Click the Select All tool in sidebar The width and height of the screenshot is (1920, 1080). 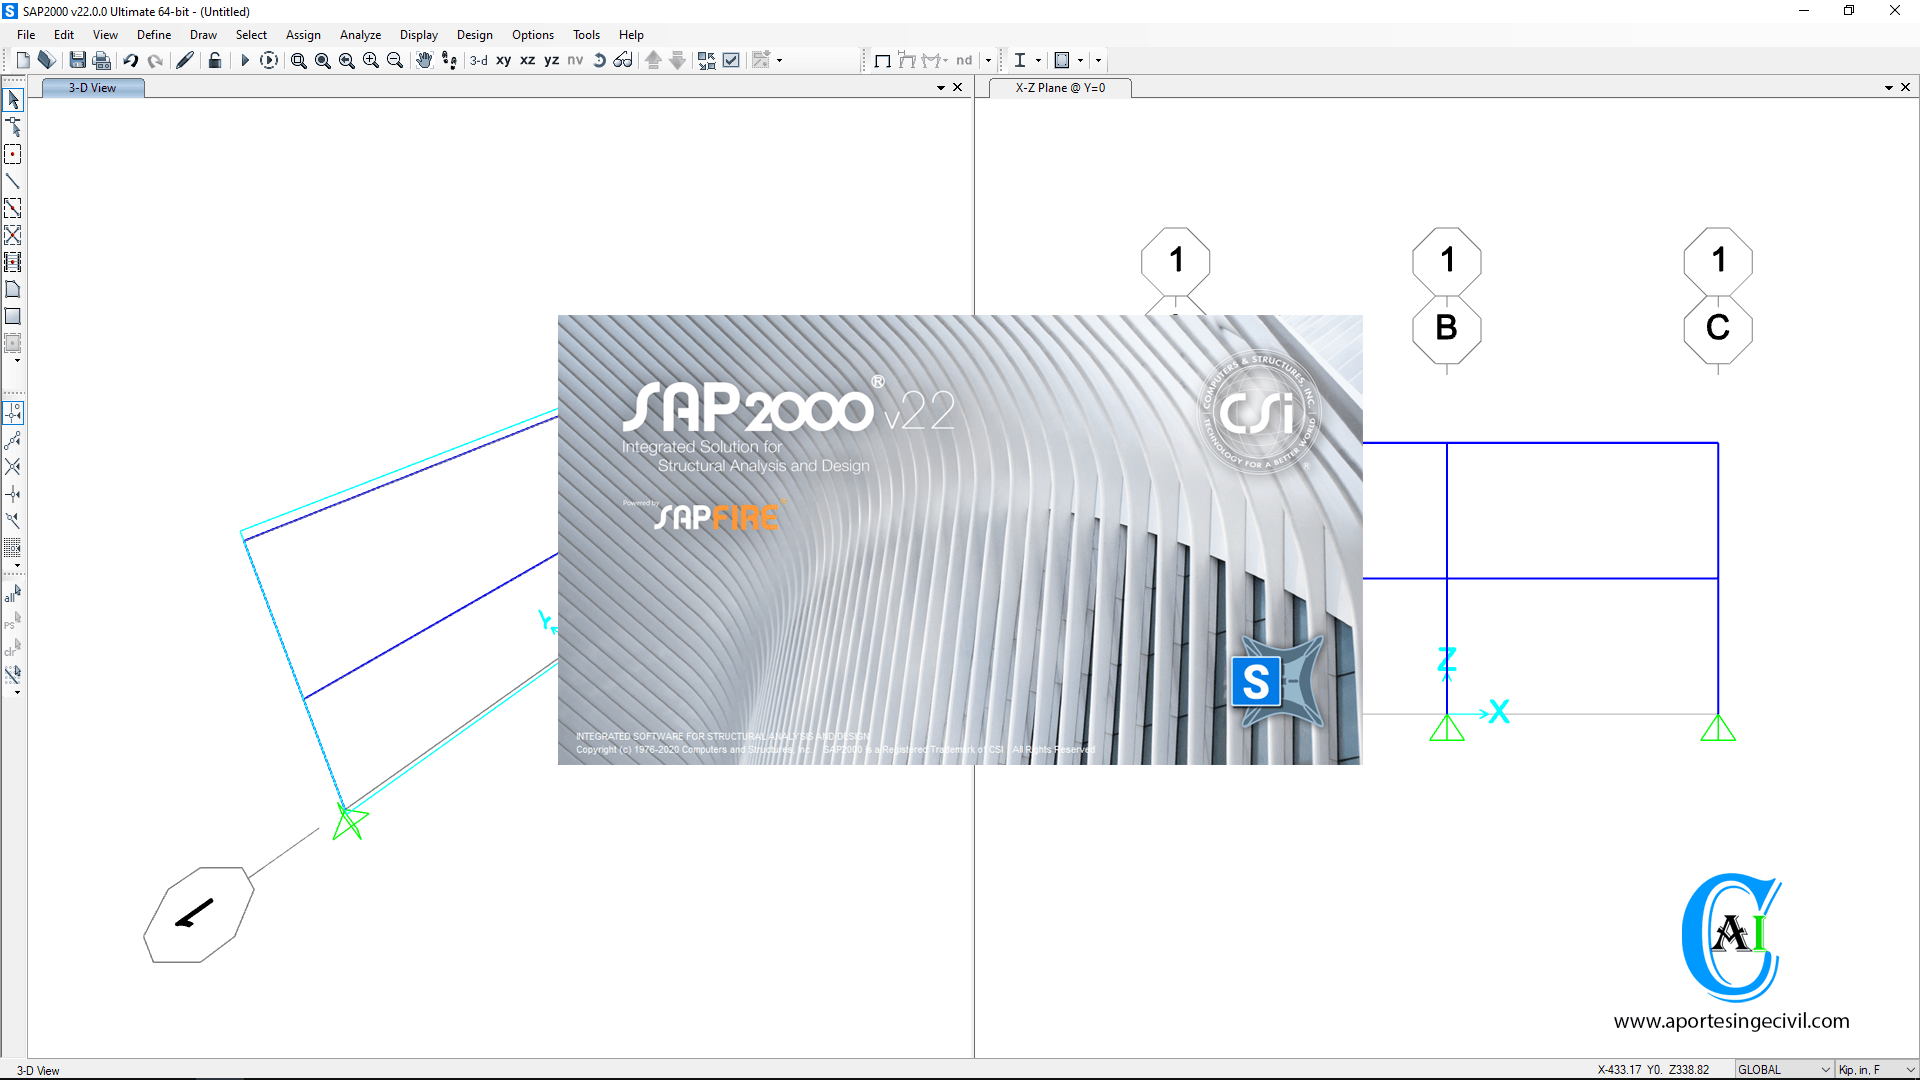tap(13, 595)
